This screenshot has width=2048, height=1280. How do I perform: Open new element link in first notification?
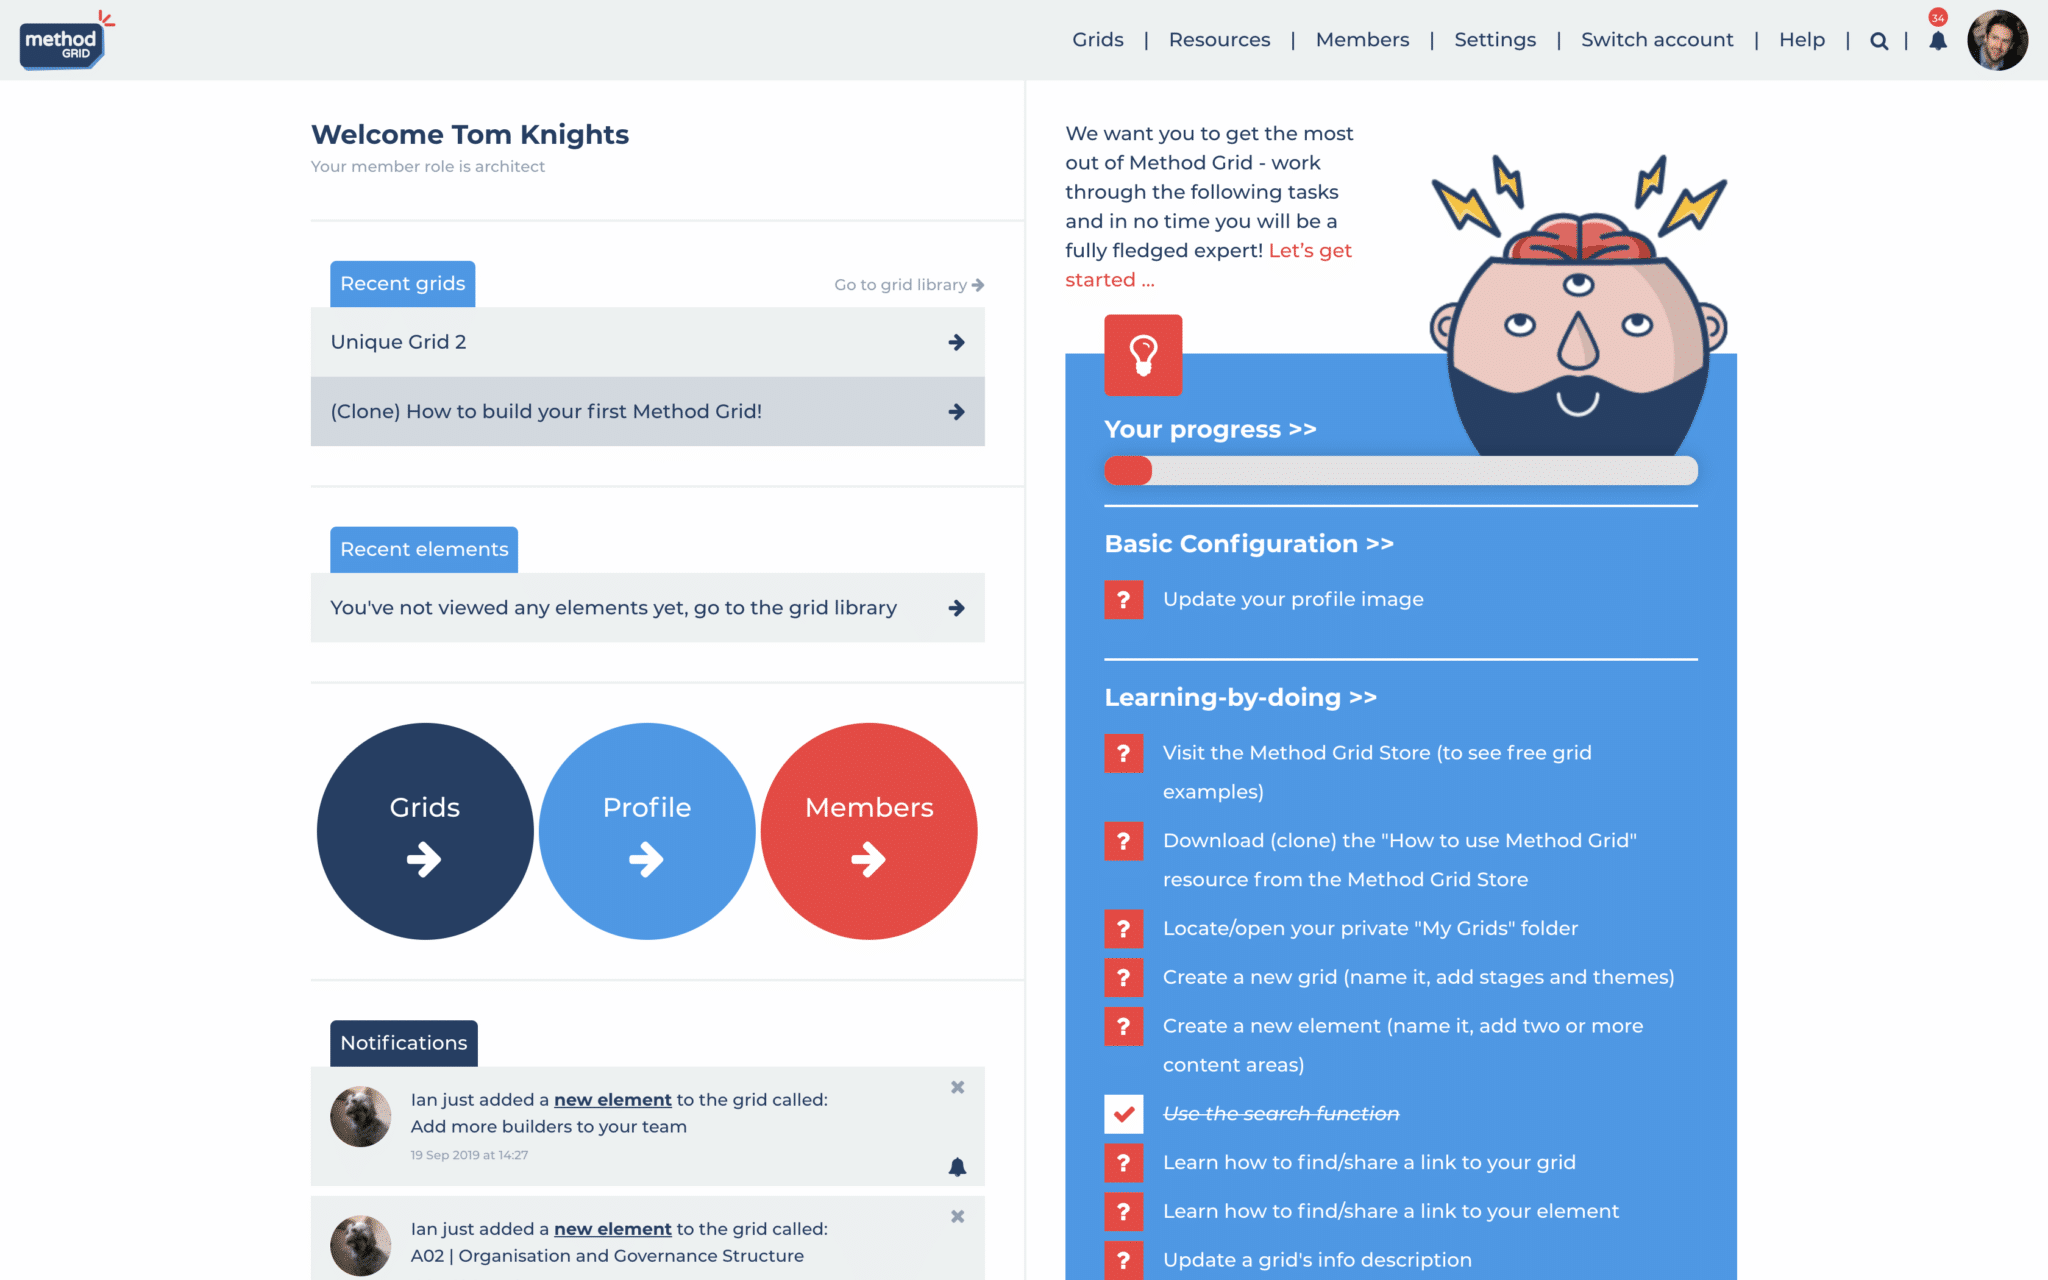(x=612, y=1100)
